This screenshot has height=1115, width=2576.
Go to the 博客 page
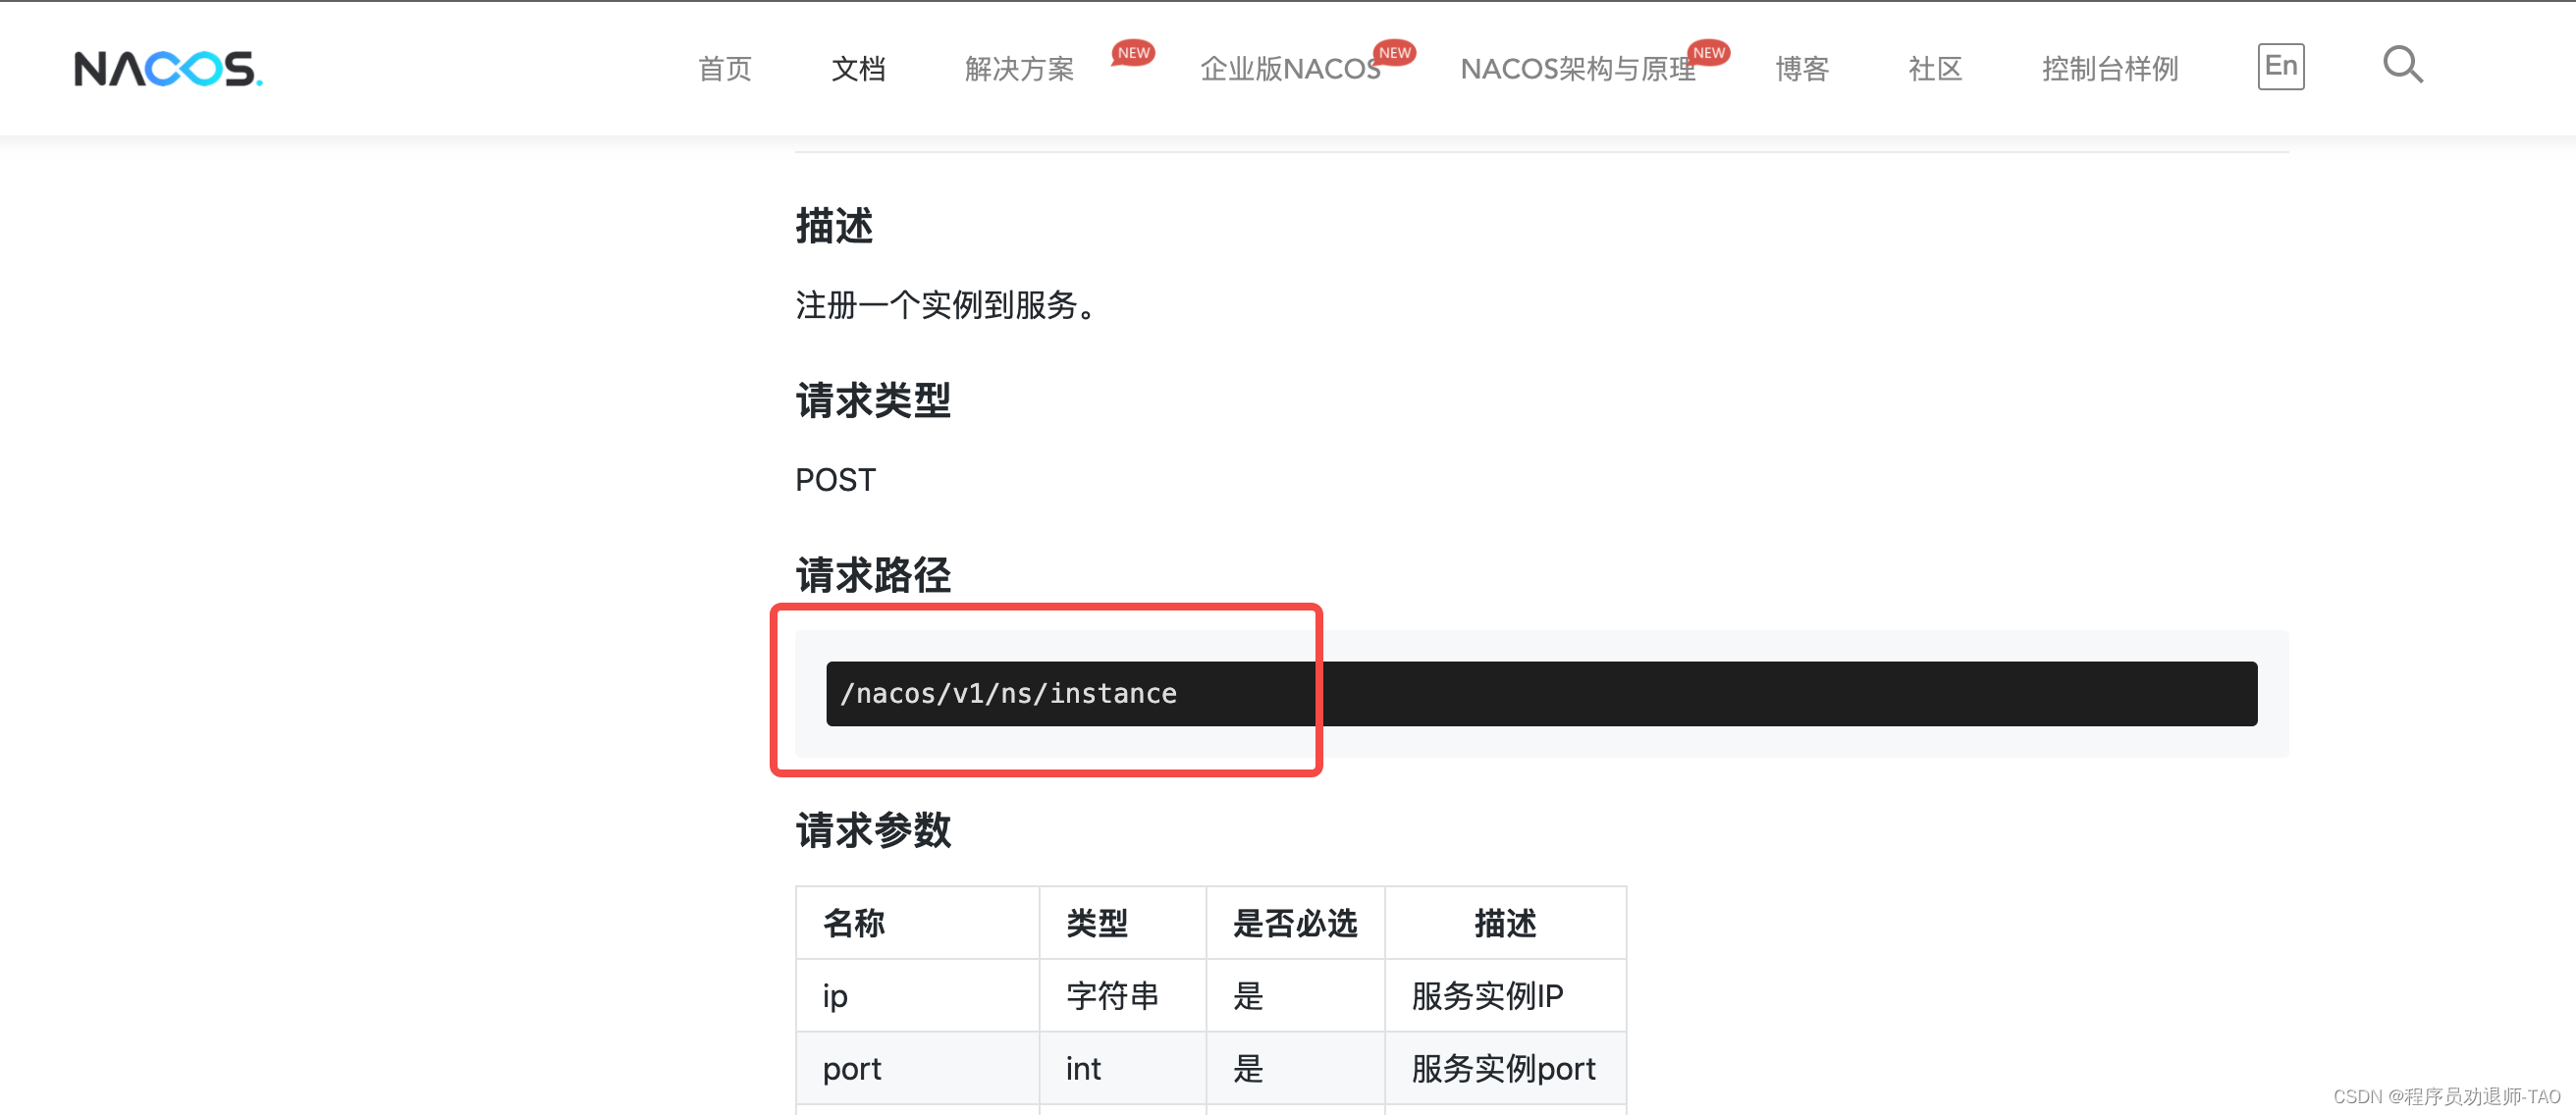click(1802, 69)
